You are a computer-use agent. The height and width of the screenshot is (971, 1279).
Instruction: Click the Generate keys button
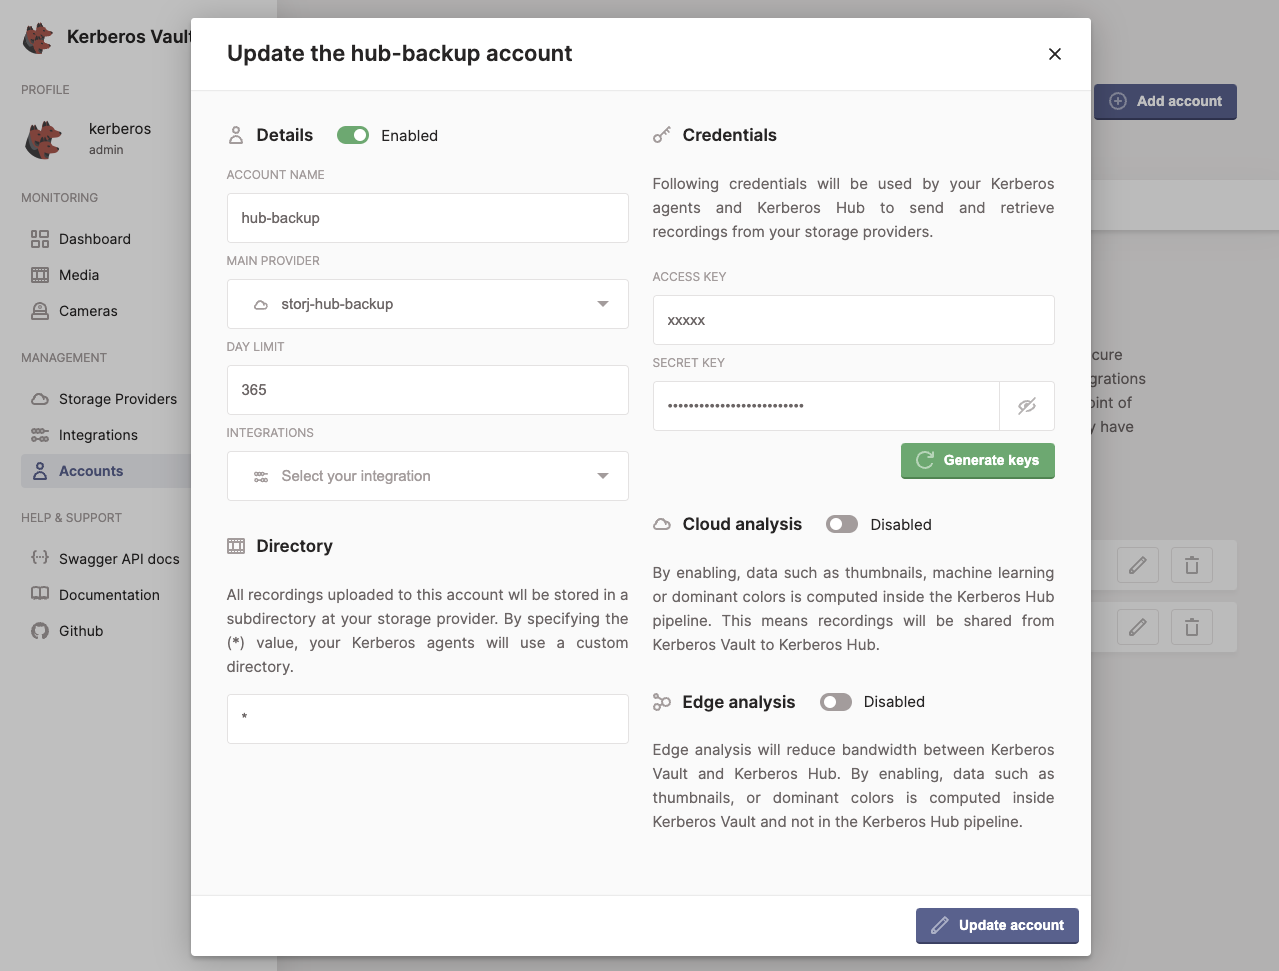tap(977, 460)
